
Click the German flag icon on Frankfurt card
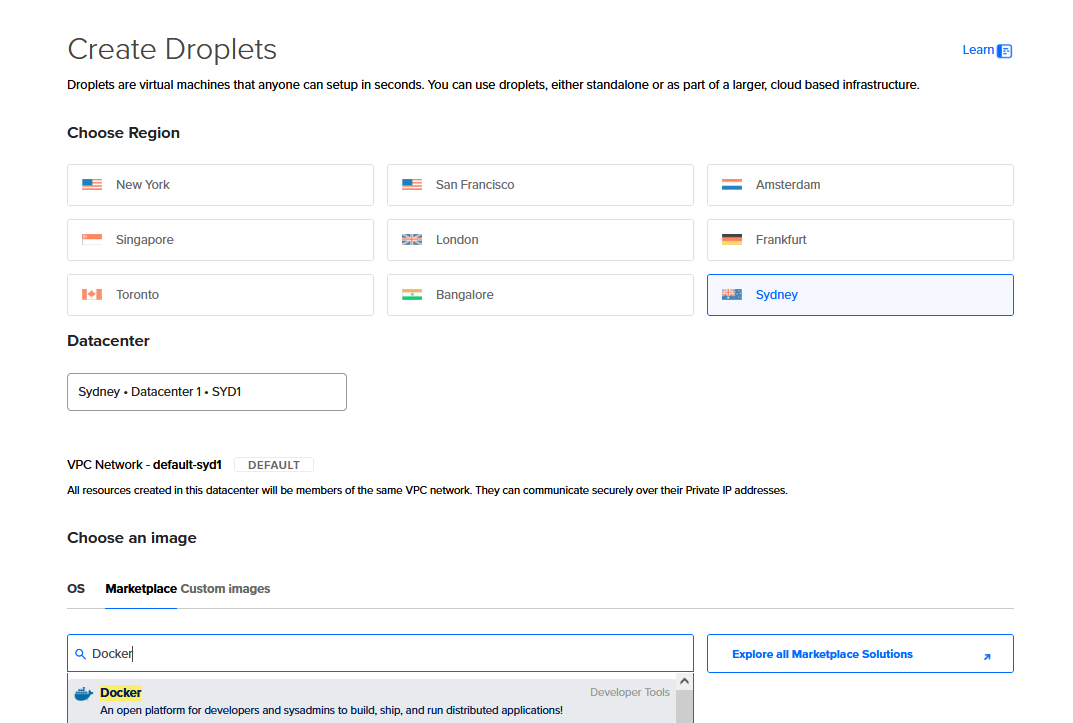(732, 239)
